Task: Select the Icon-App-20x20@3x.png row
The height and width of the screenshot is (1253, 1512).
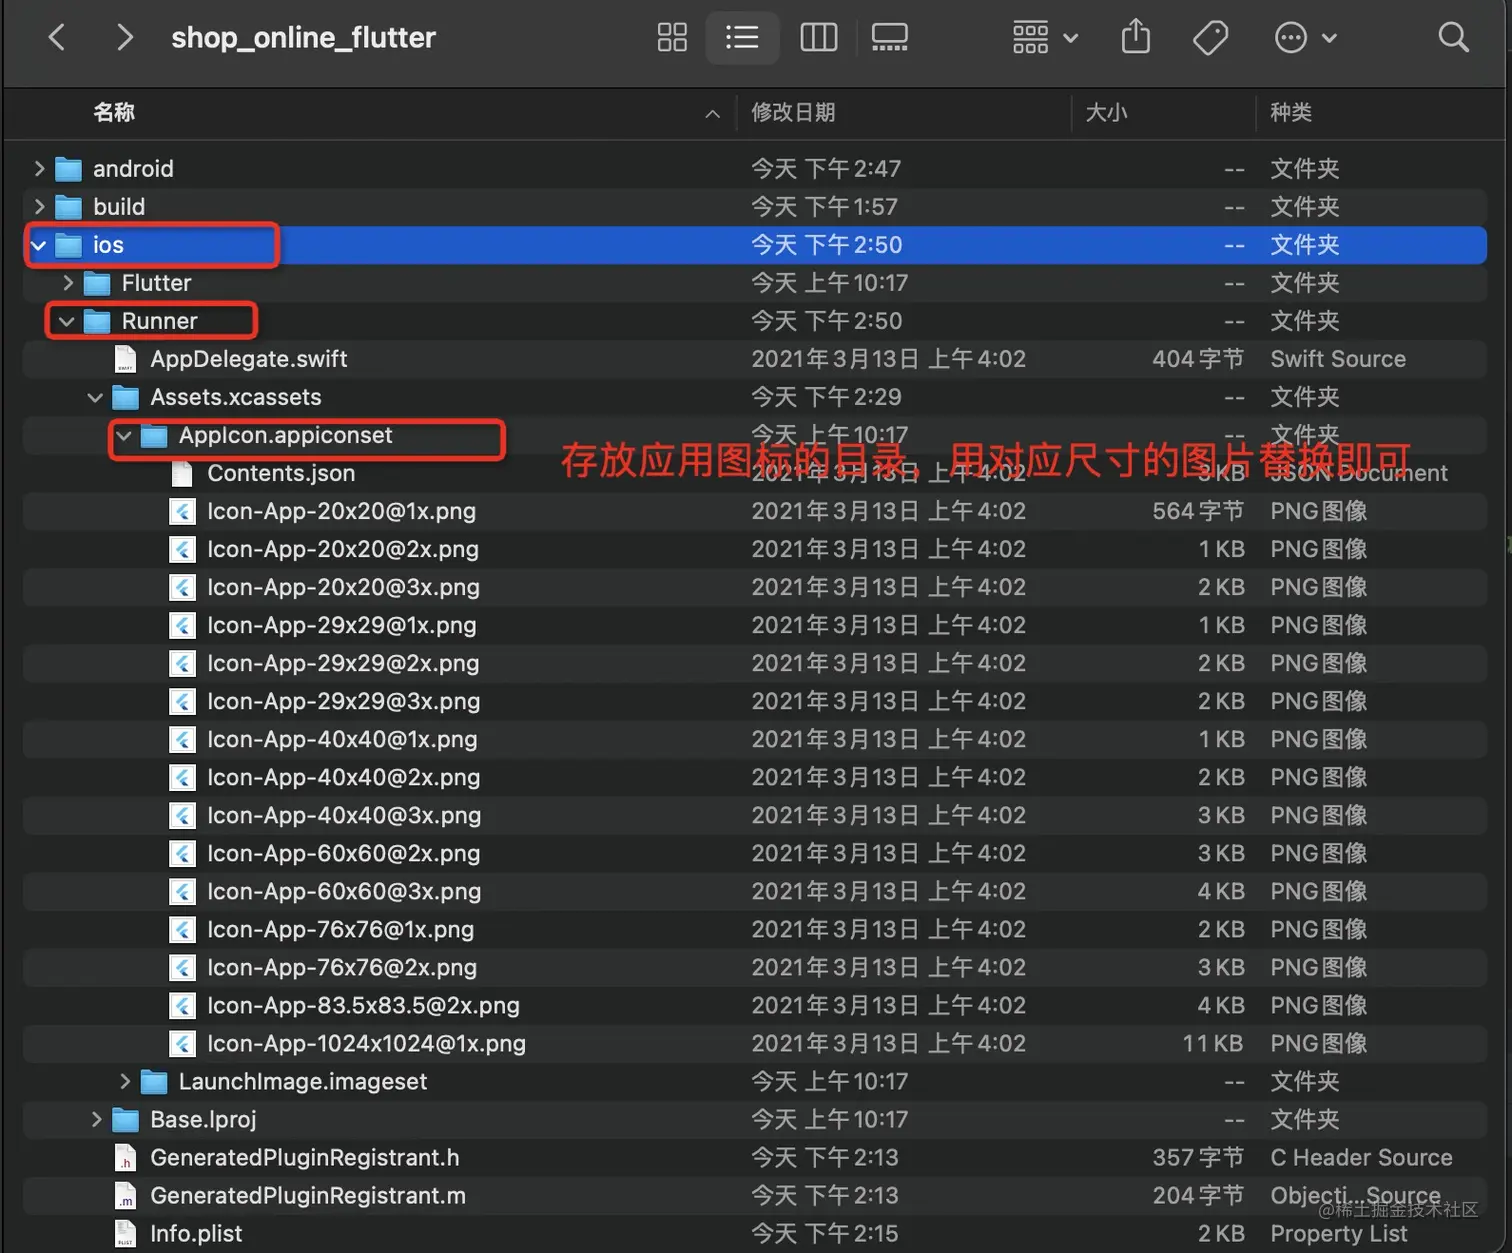Action: pos(755,587)
